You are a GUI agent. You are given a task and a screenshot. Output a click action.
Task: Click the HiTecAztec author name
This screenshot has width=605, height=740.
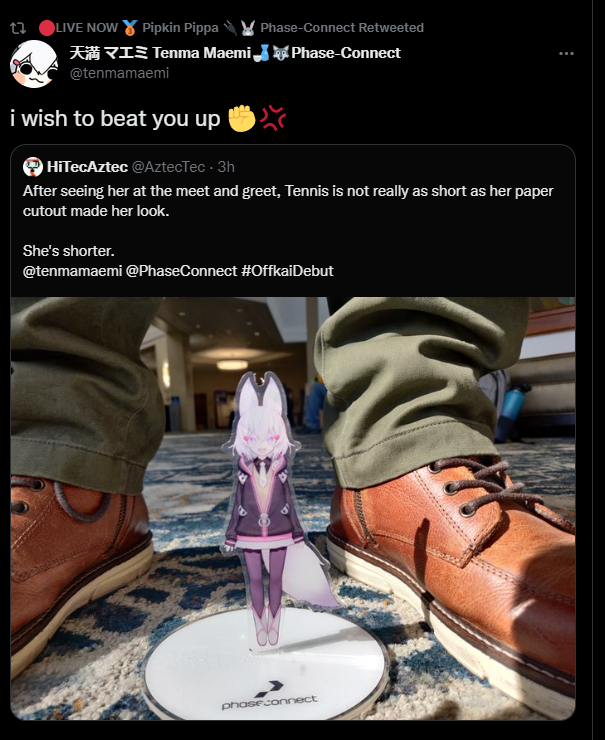click(87, 167)
